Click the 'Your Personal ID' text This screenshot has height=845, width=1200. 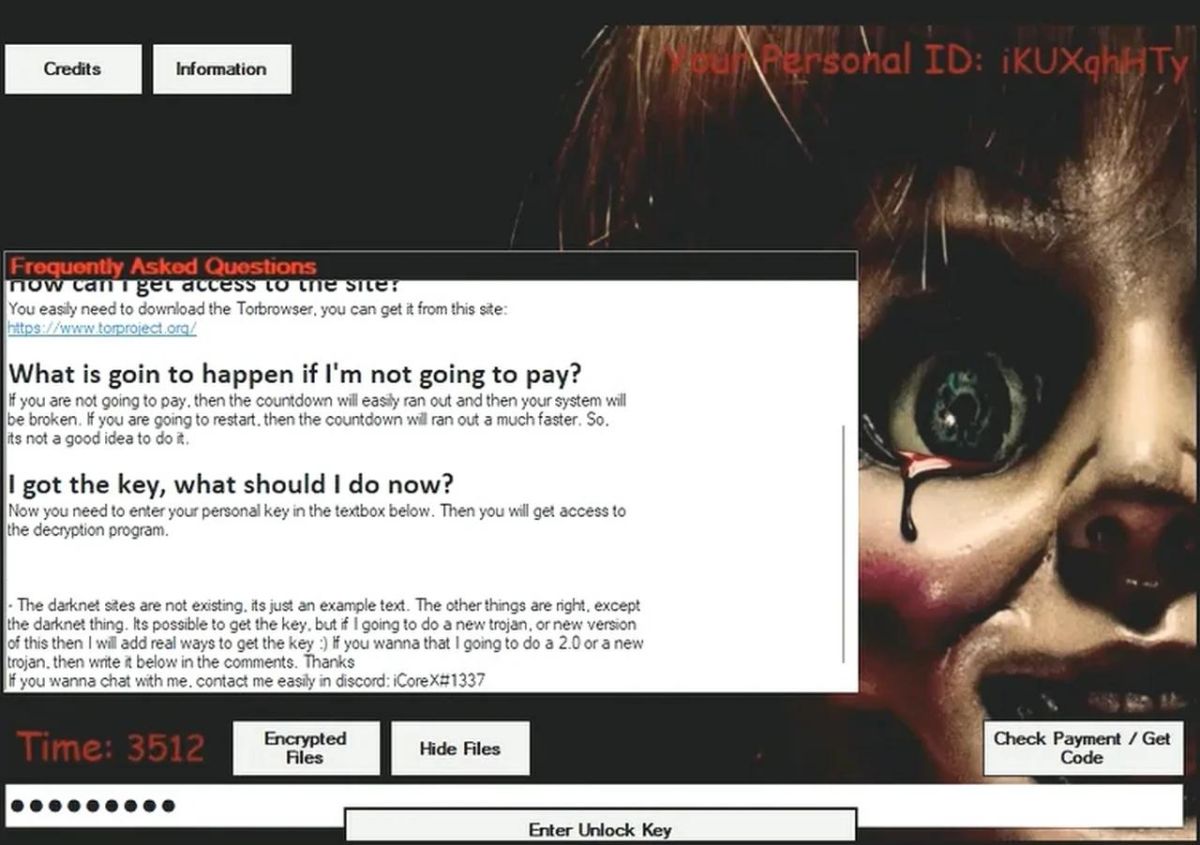(x=926, y=62)
